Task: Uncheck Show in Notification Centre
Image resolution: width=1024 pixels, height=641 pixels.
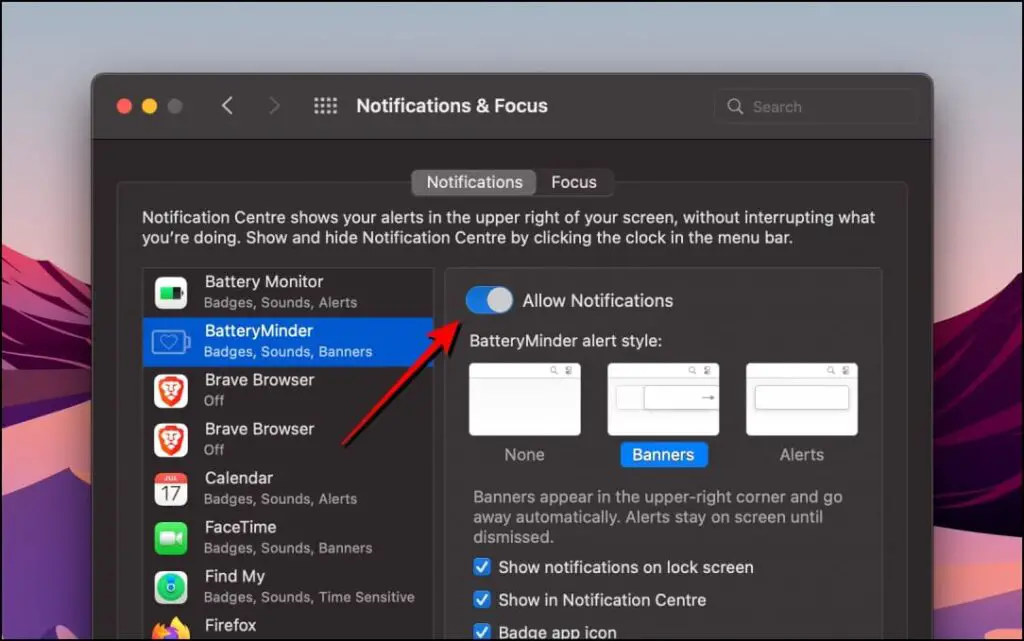Action: pyautogui.click(x=482, y=599)
